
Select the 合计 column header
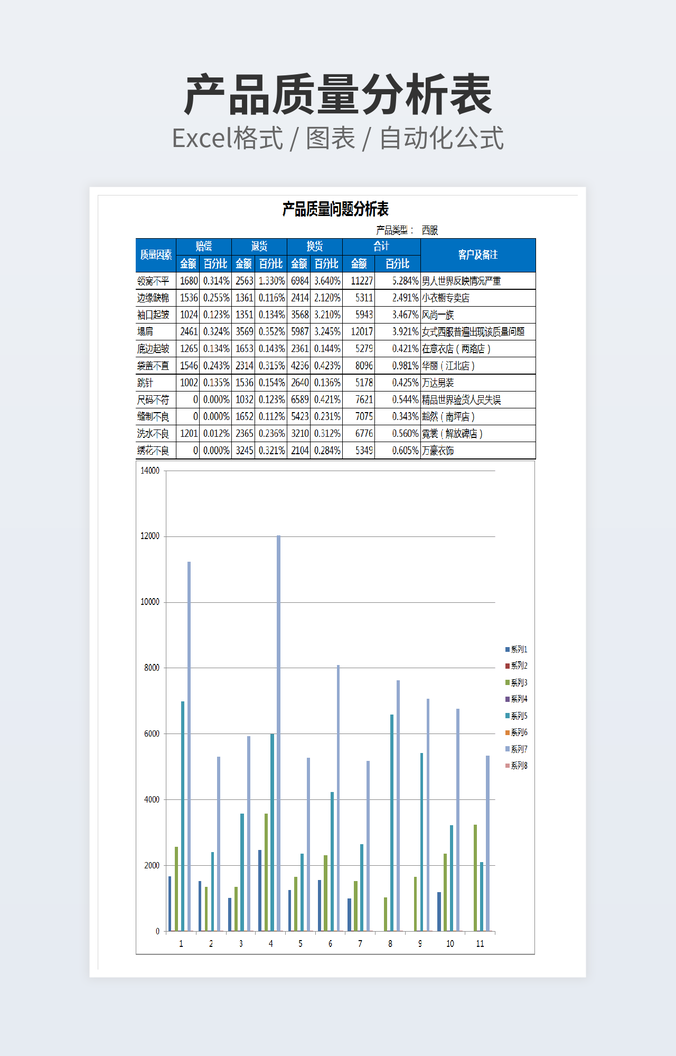coord(381,246)
